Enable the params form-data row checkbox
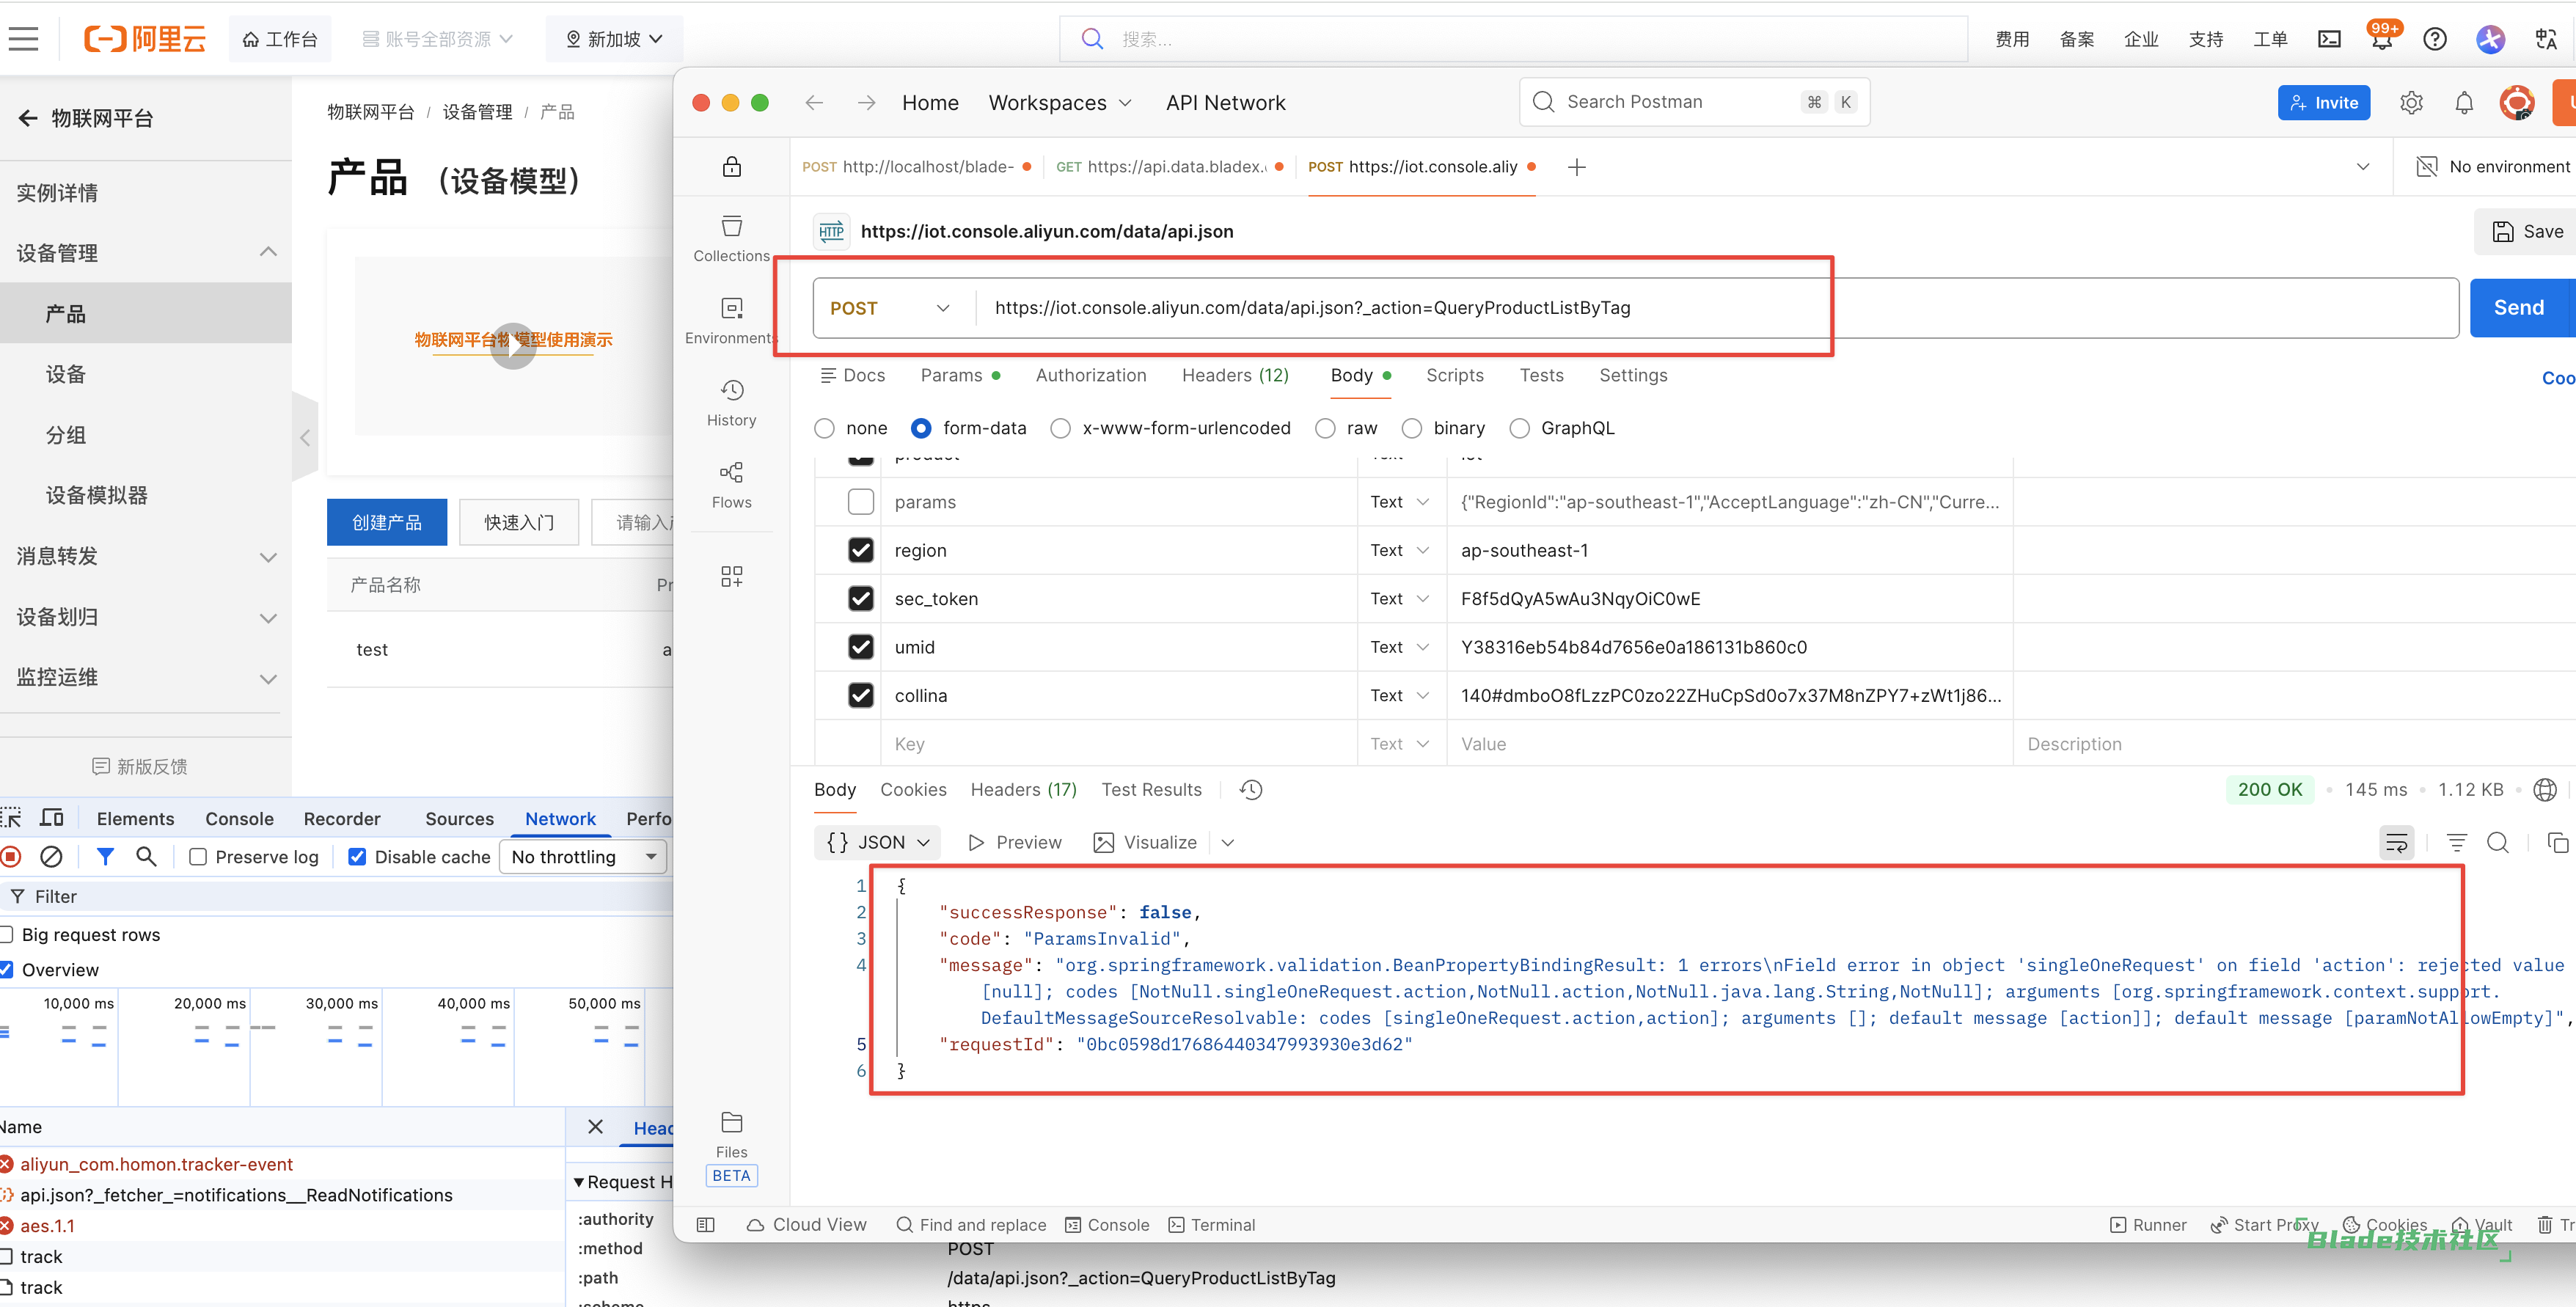This screenshot has width=2576, height=1307. (860, 502)
